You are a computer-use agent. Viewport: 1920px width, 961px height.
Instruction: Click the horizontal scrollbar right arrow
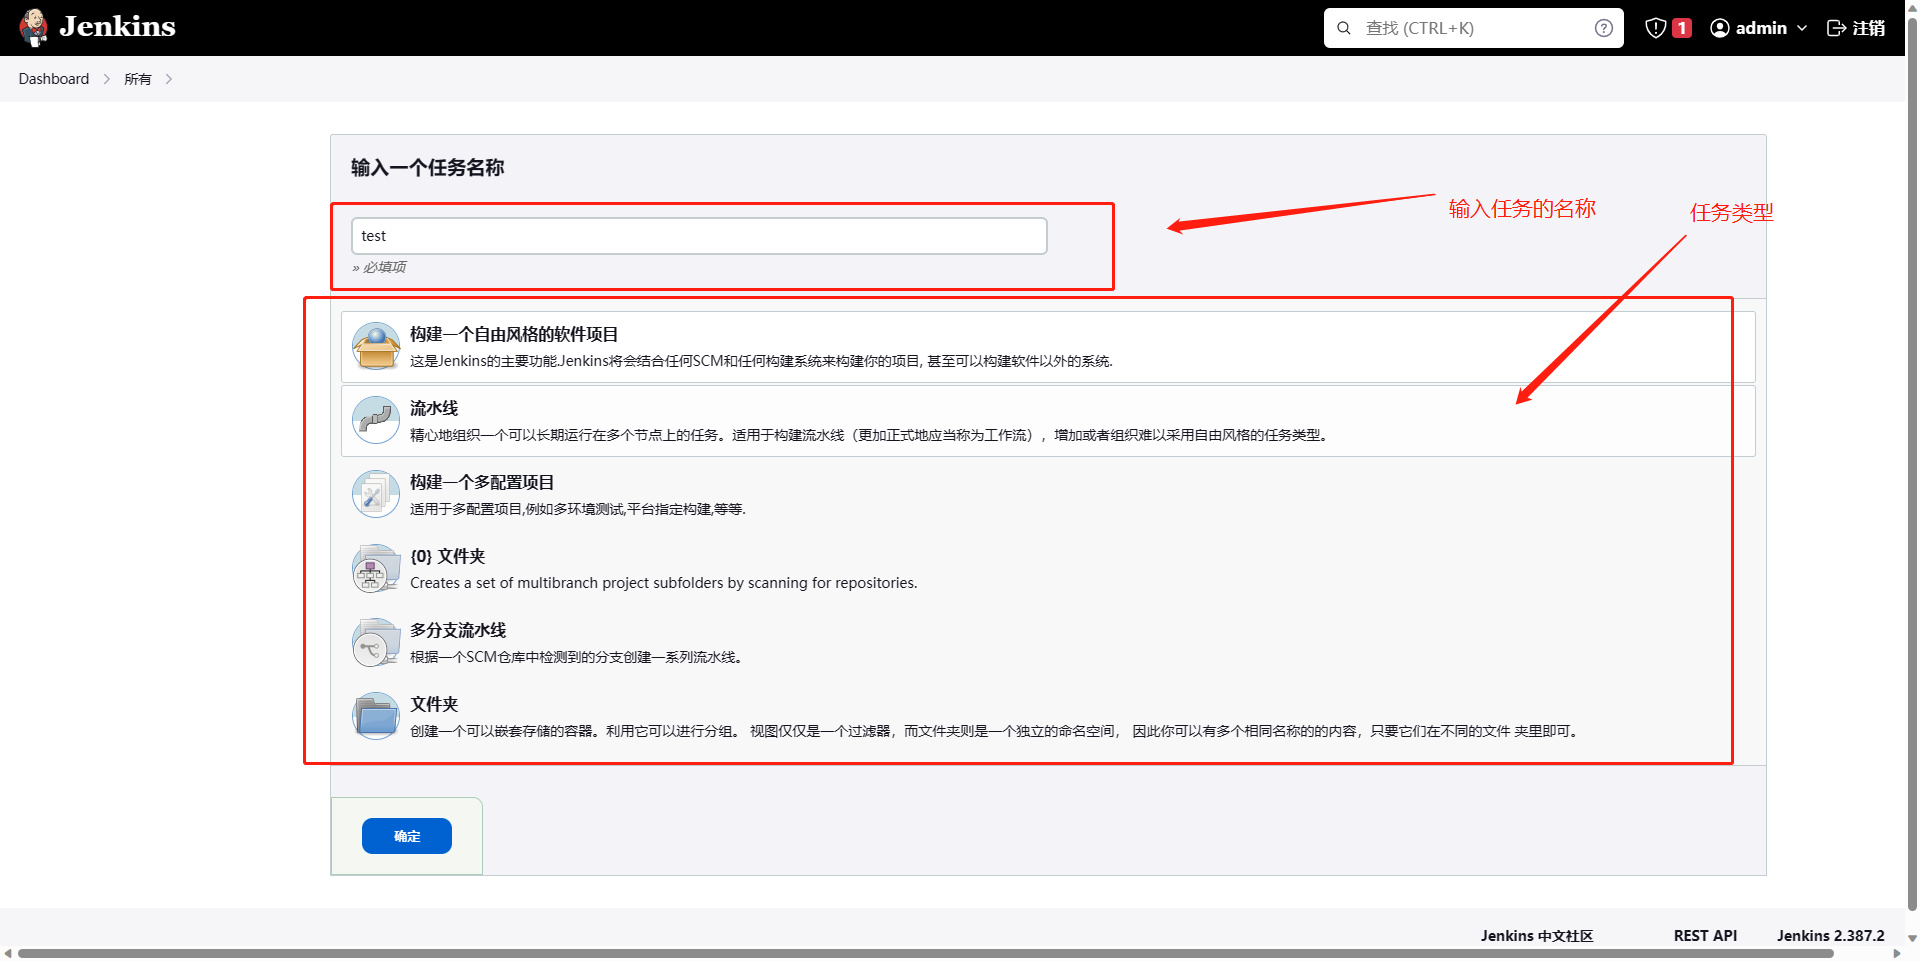pyautogui.click(x=1897, y=954)
